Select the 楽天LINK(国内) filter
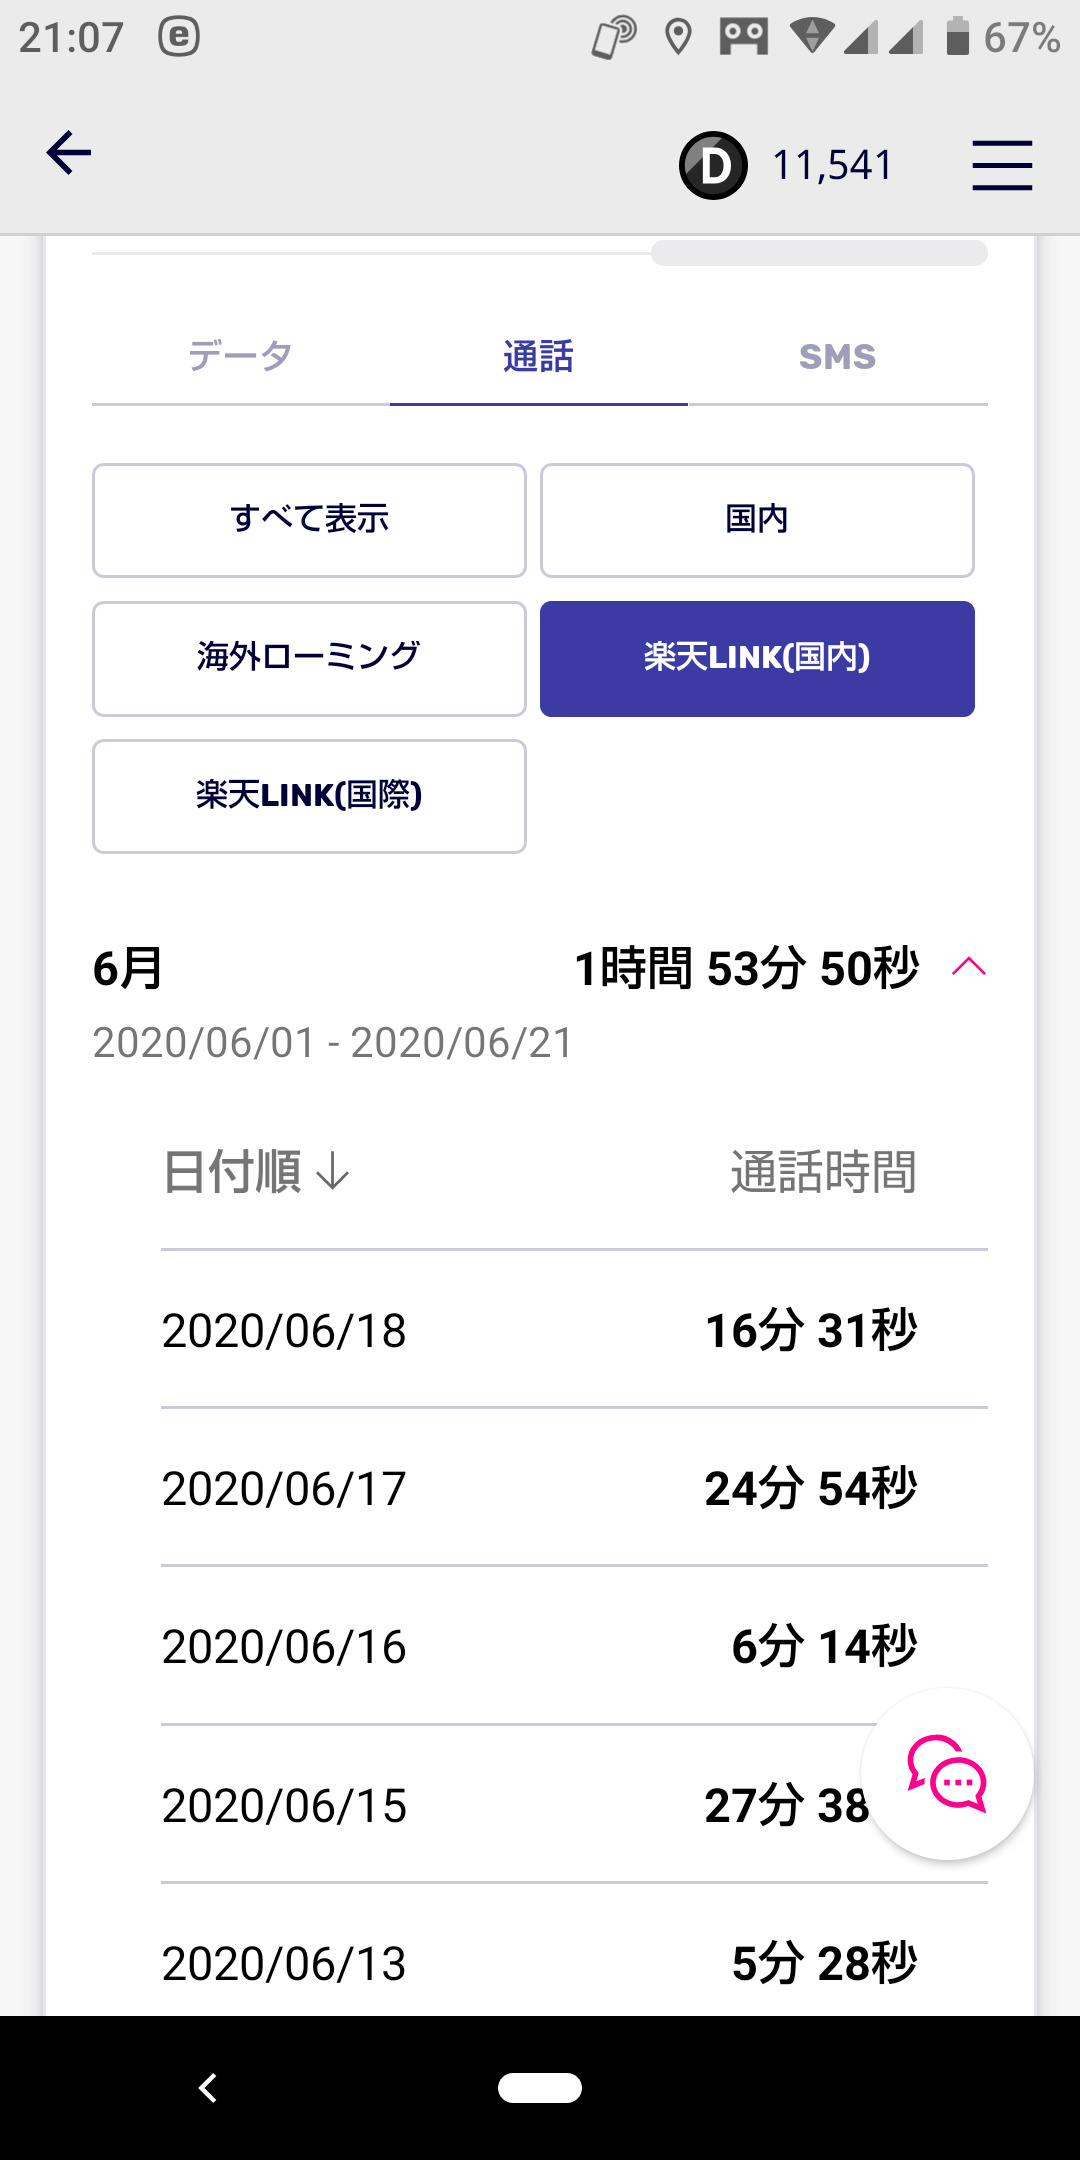Image resolution: width=1080 pixels, height=2160 pixels. [757, 658]
